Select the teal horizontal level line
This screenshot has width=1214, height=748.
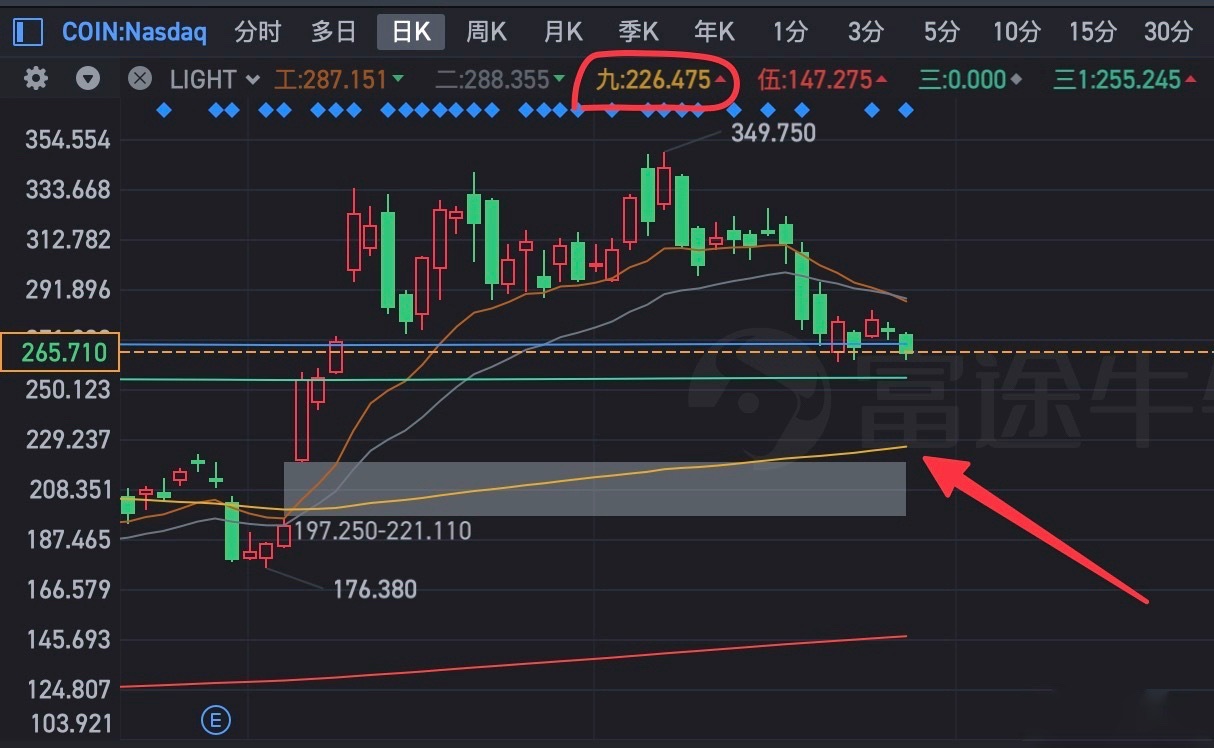tap(513, 379)
